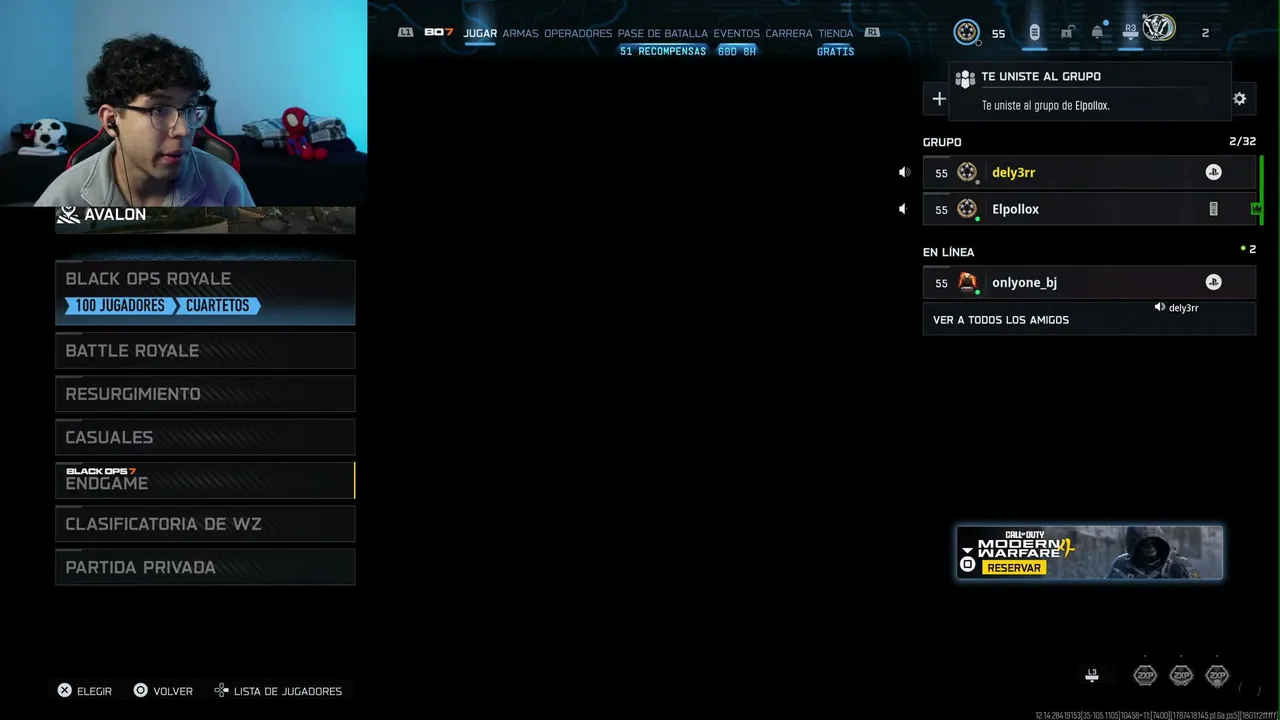This screenshot has width=1280, height=720.
Task: Open the EVENTOS tab
Action: coord(736,33)
